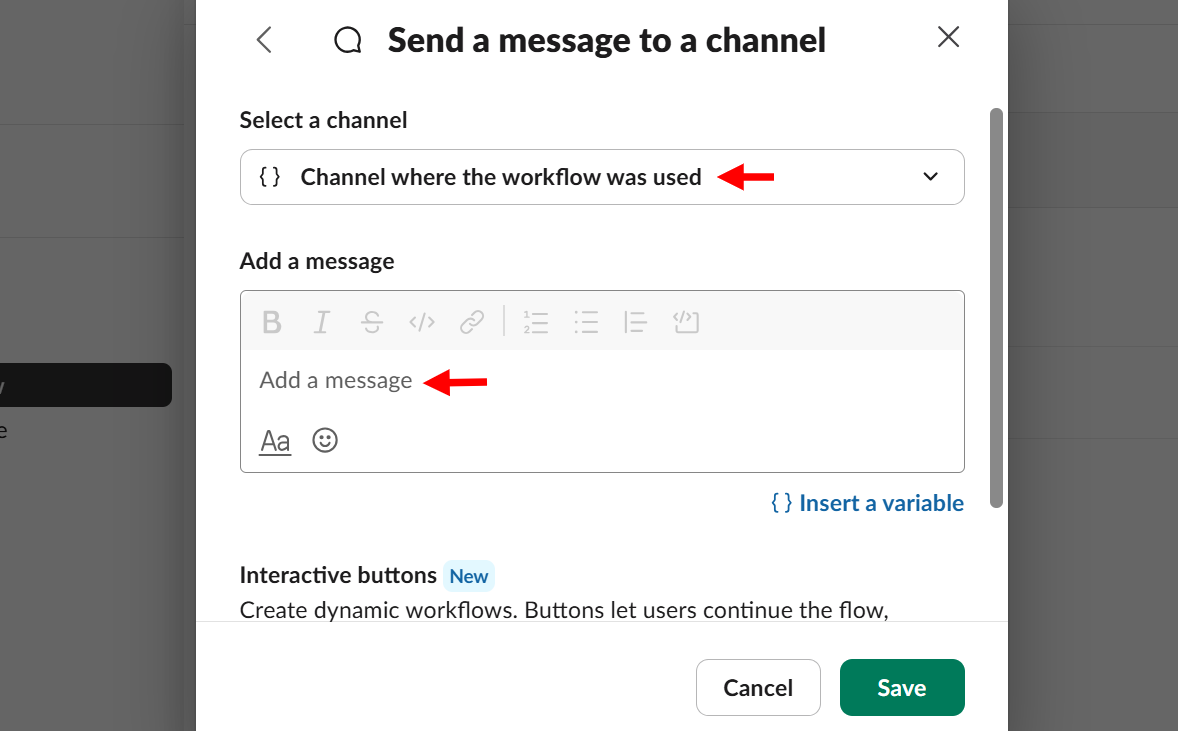Open the emoji picker
Image resolution: width=1178 pixels, height=731 pixels.
coord(324,440)
